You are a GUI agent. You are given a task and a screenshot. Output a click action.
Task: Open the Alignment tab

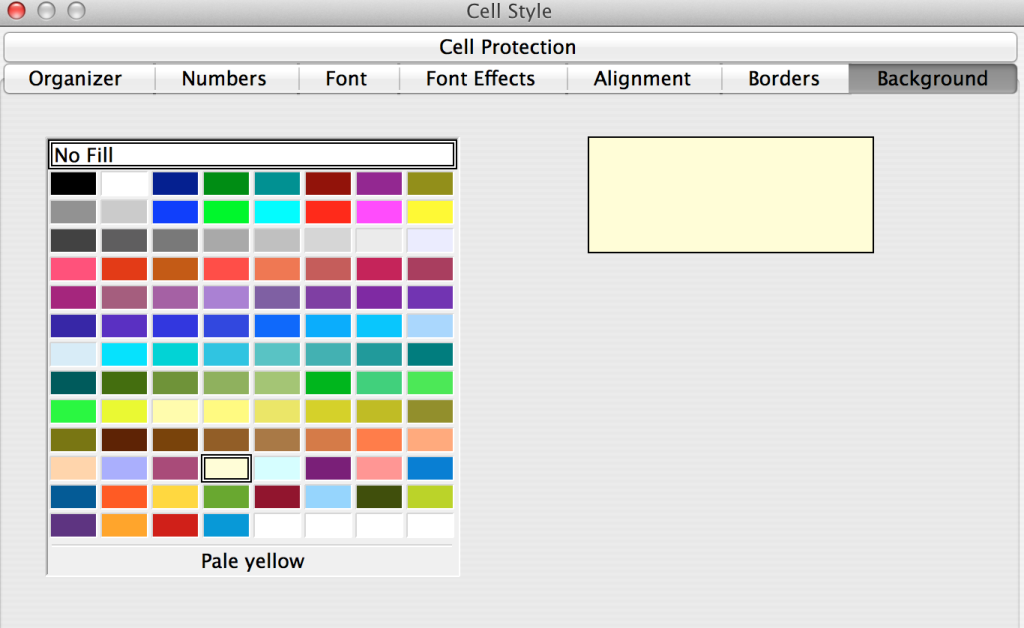[644, 79]
